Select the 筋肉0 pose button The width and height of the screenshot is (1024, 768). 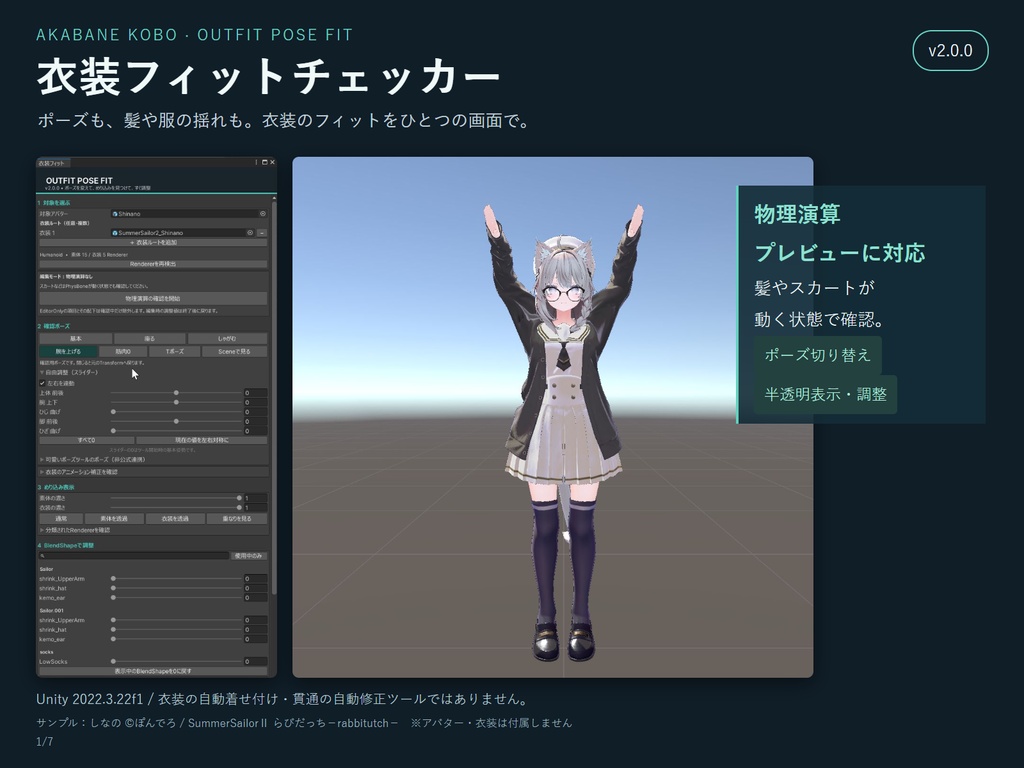pyautogui.click(x=123, y=351)
